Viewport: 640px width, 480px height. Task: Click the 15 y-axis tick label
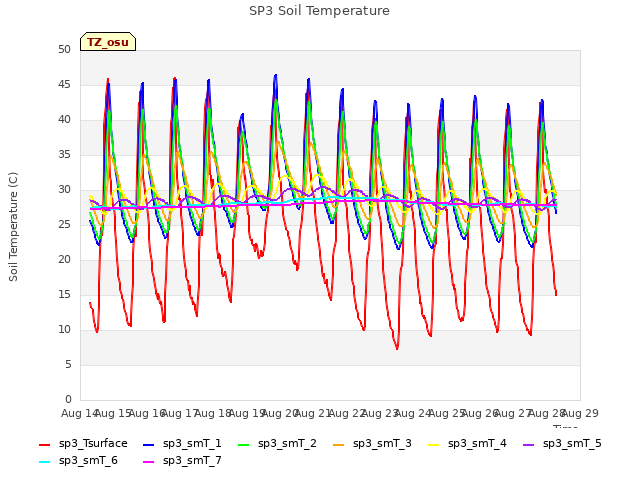tap(64, 295)
